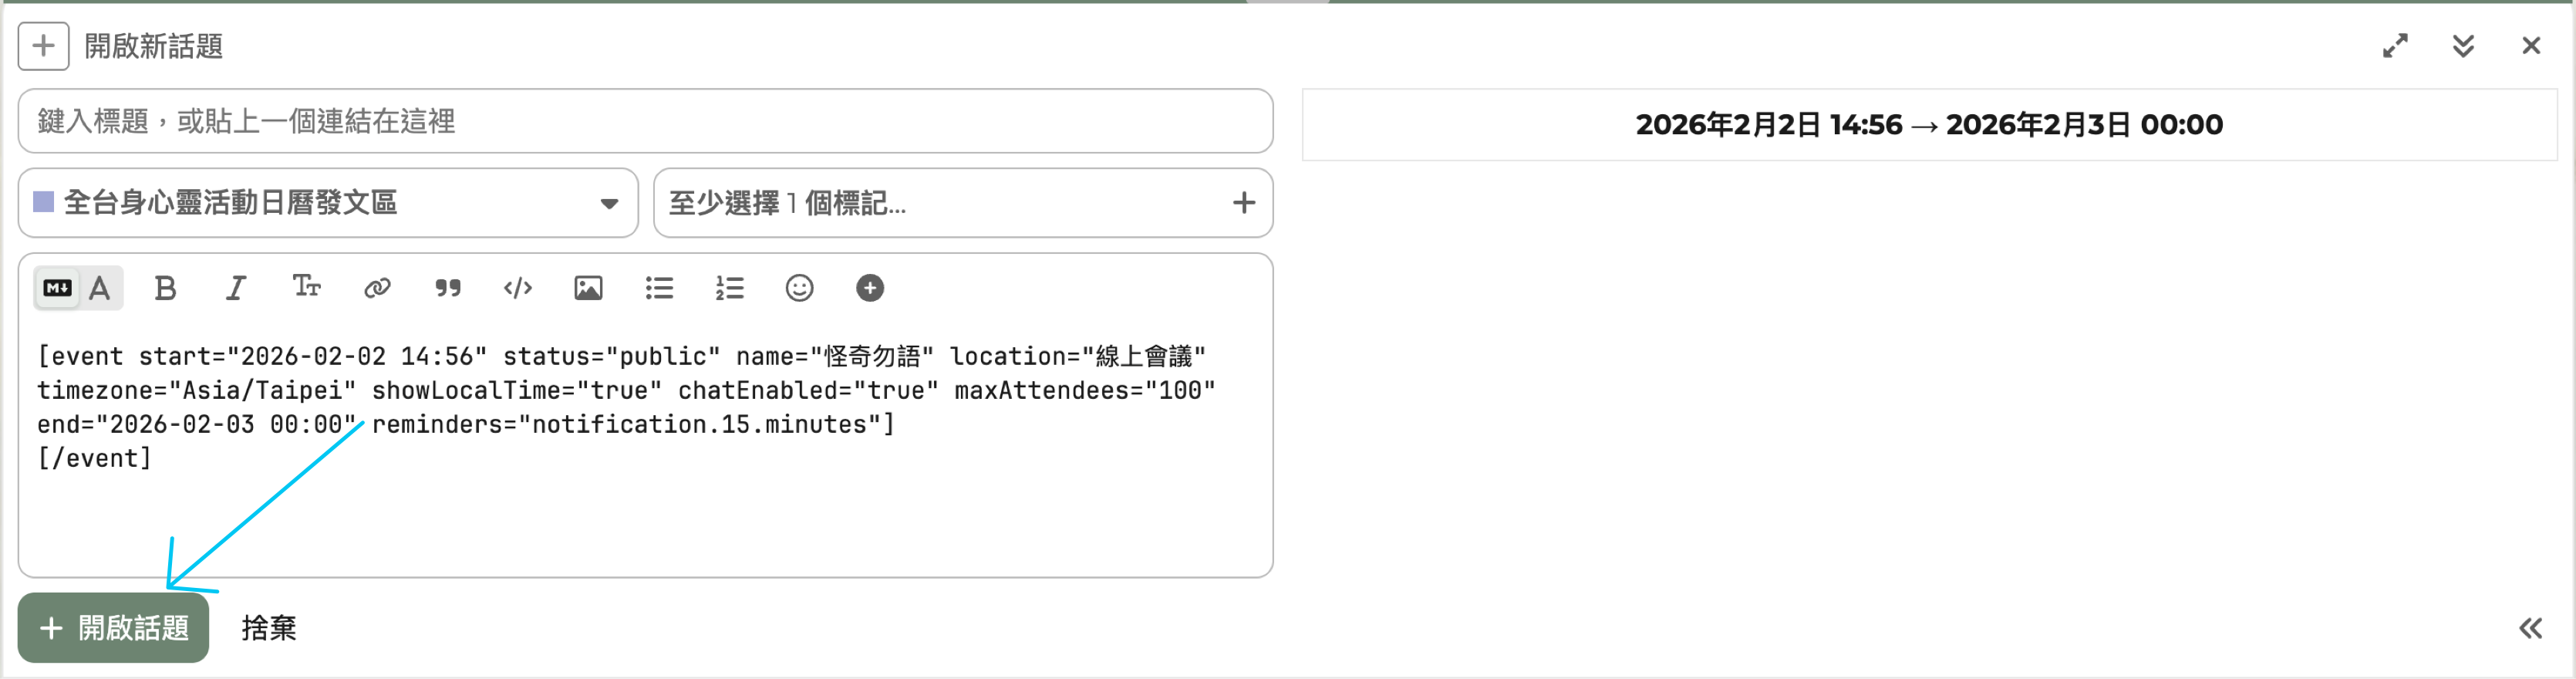Toggle fullscreen composer with expand arrows
Viewport: 2576px width, 679px height.
tap(2394, 46)
